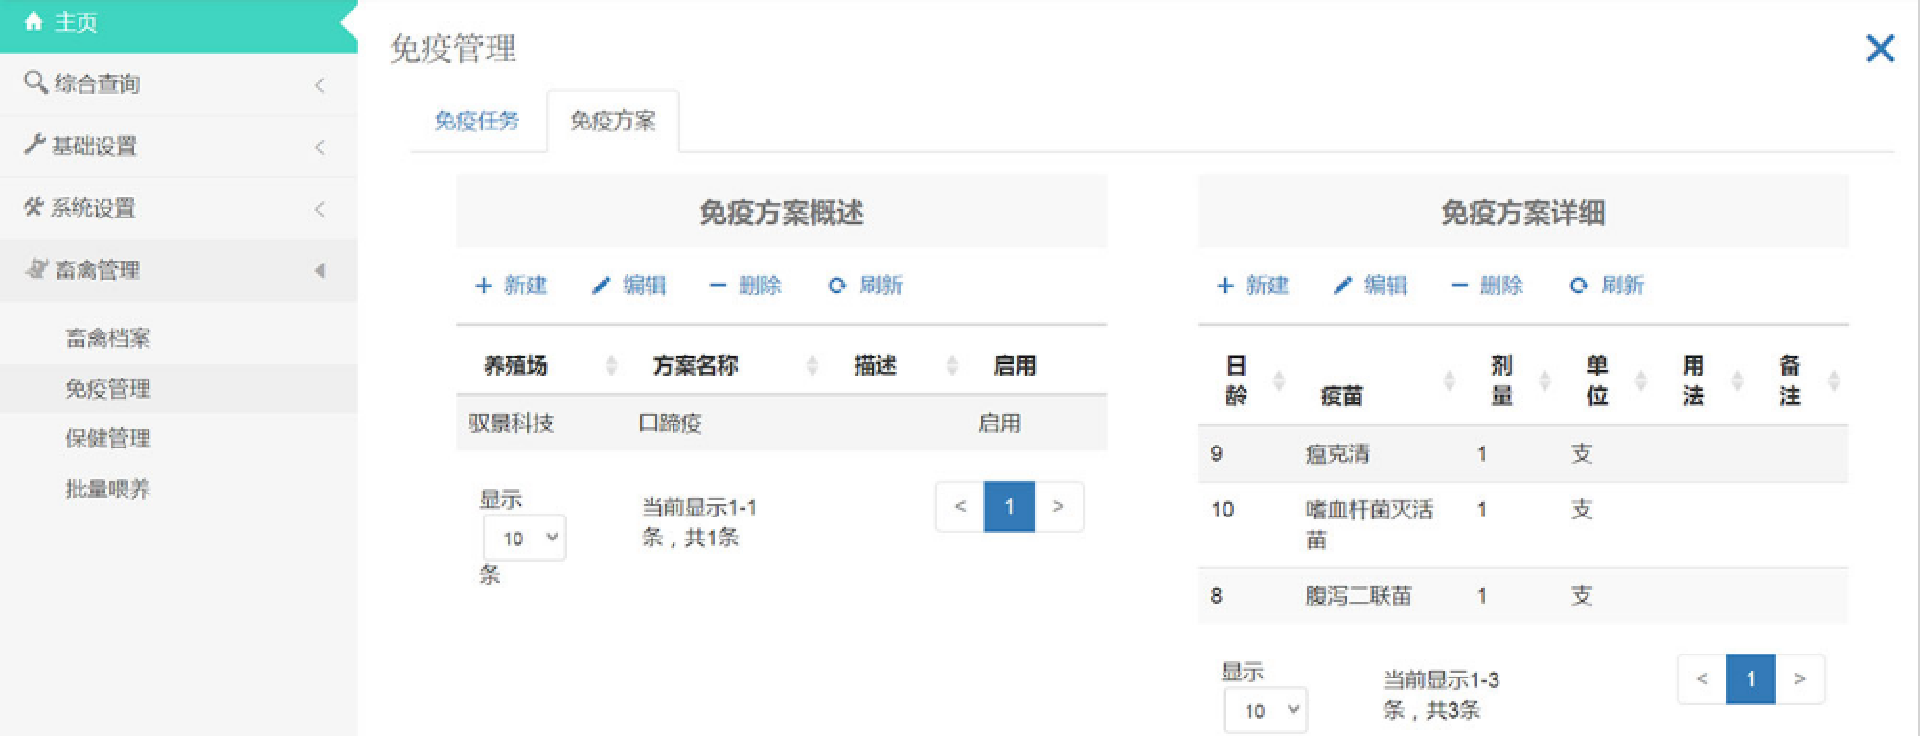Expand the 综合查询 menu chevron
The image size is (1920, 736).
click(x=320, y=85)
